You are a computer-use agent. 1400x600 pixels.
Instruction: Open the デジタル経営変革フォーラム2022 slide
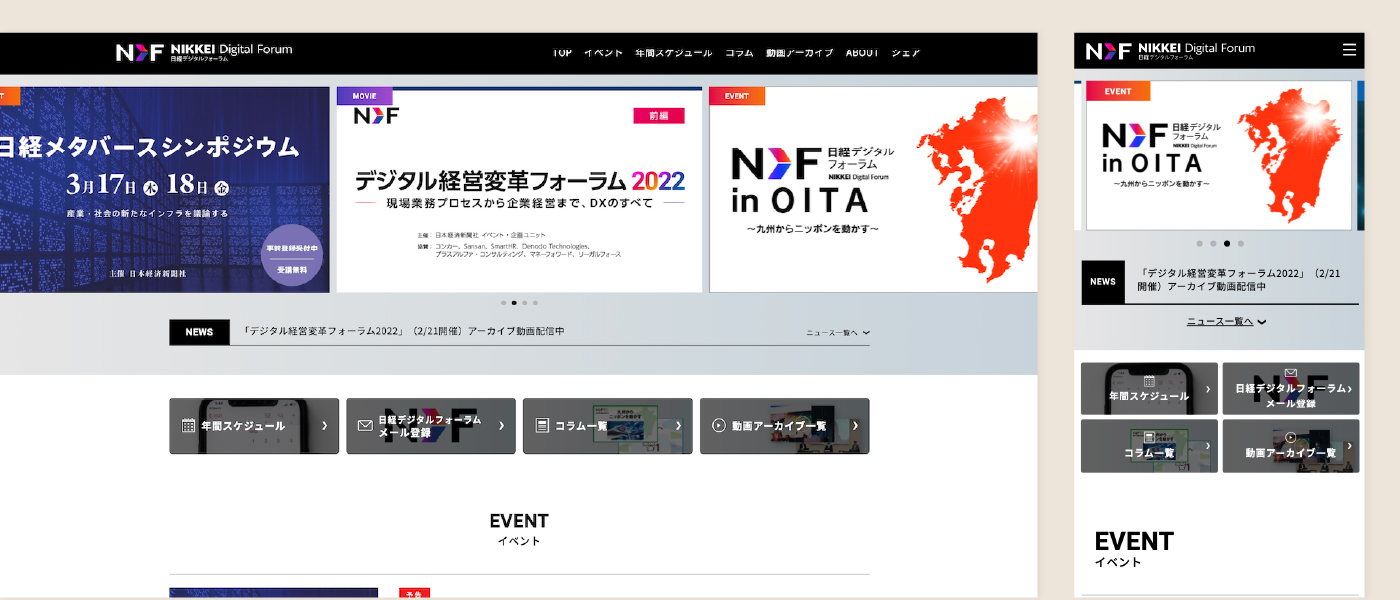coord(519,190)
